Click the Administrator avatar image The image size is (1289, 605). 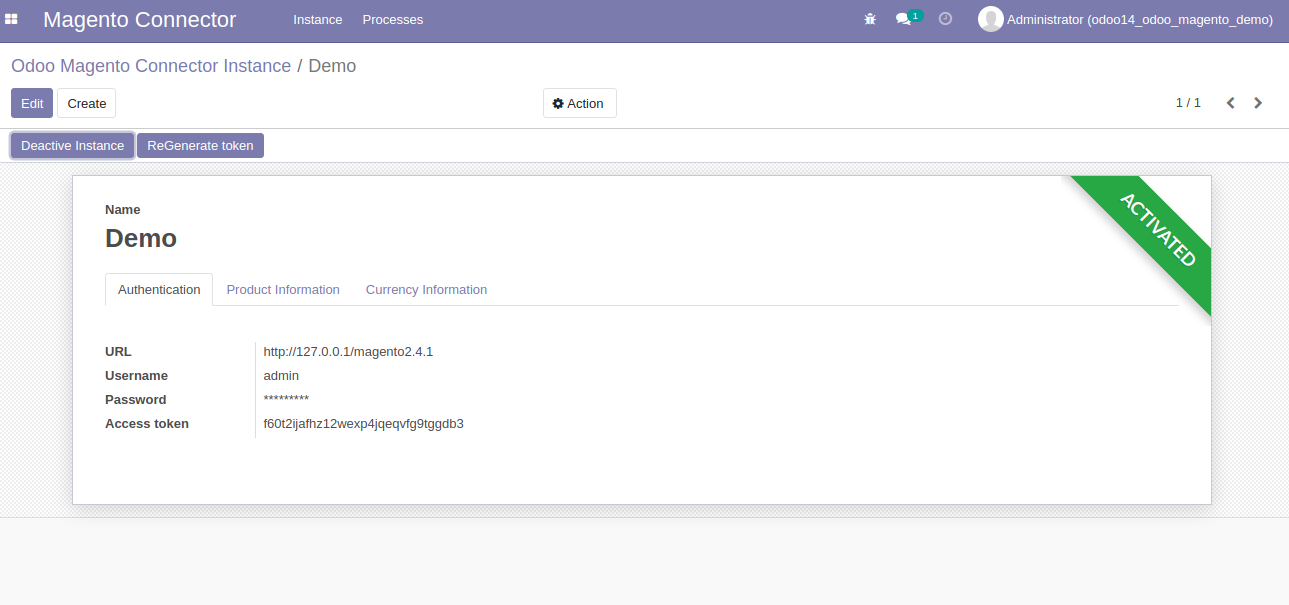click(x=990, y=18)
